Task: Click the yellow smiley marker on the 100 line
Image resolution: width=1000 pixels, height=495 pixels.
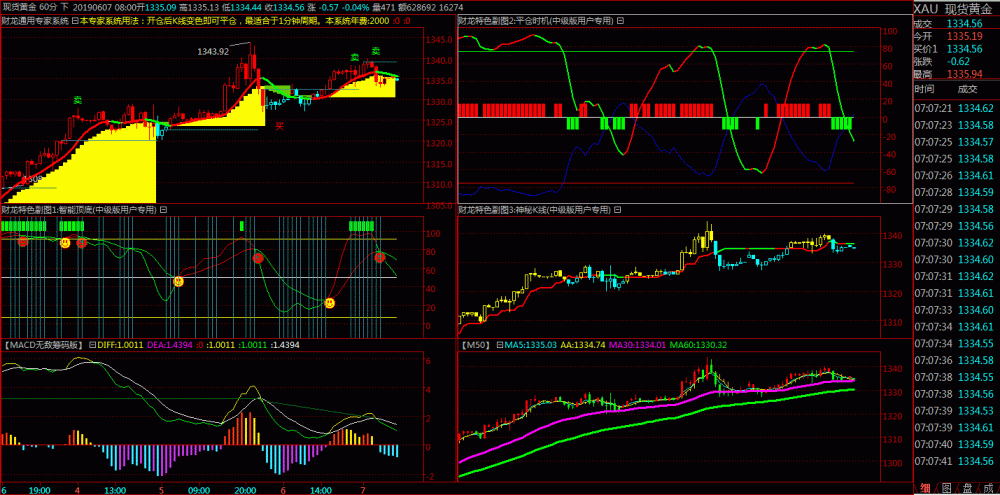Action: (65, 242)
